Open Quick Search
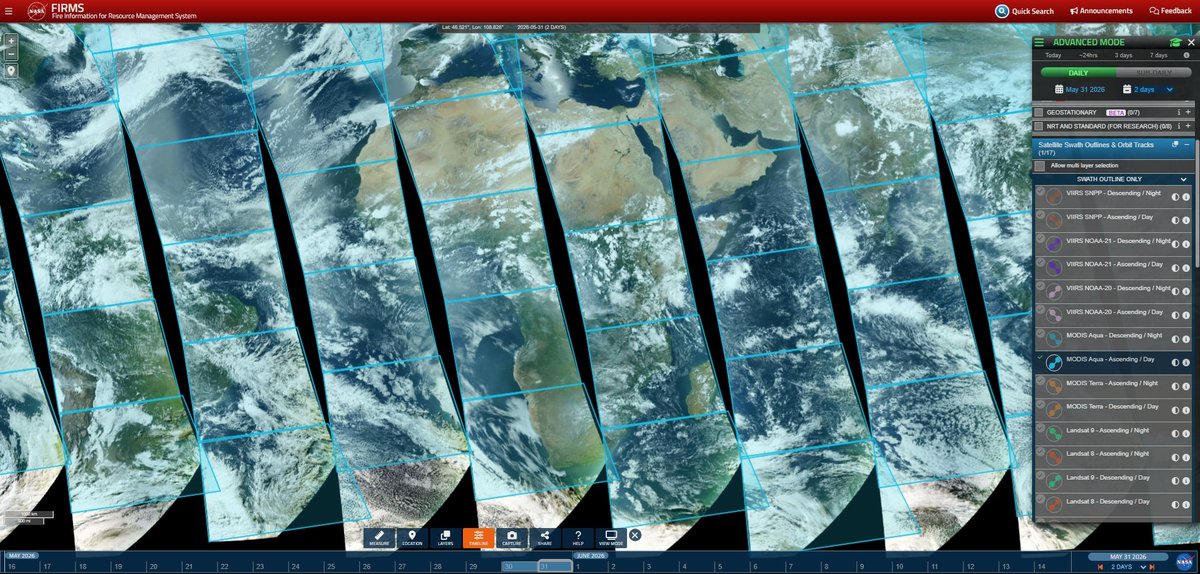The width and height of the screenshot is (1200, 574). (x=1024, y=11)
